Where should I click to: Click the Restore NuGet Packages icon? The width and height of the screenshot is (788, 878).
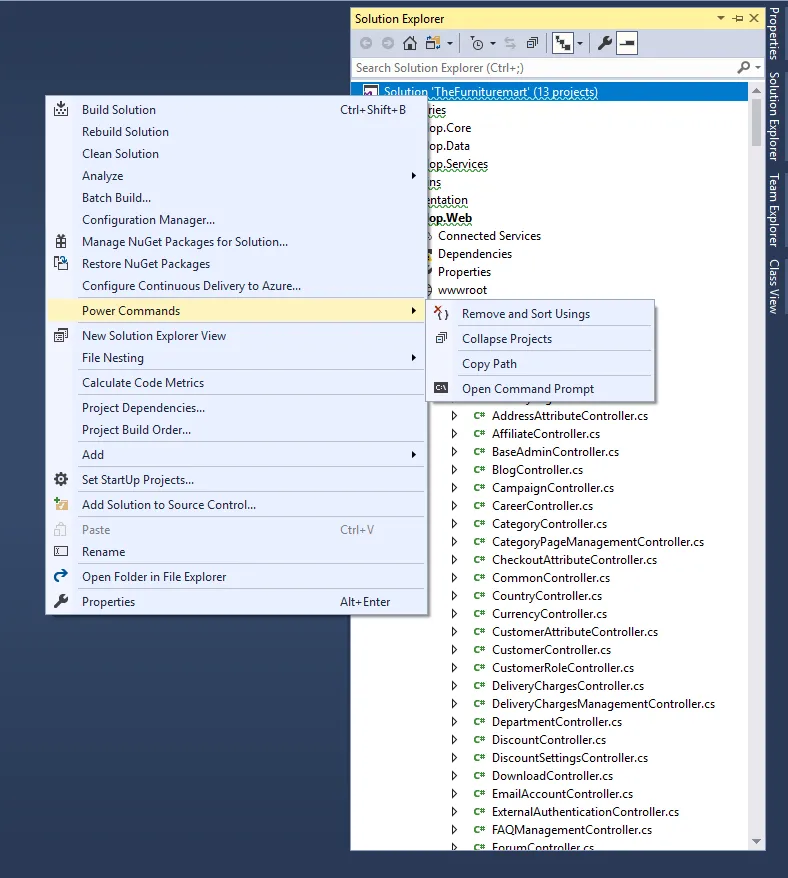[60, 263]
